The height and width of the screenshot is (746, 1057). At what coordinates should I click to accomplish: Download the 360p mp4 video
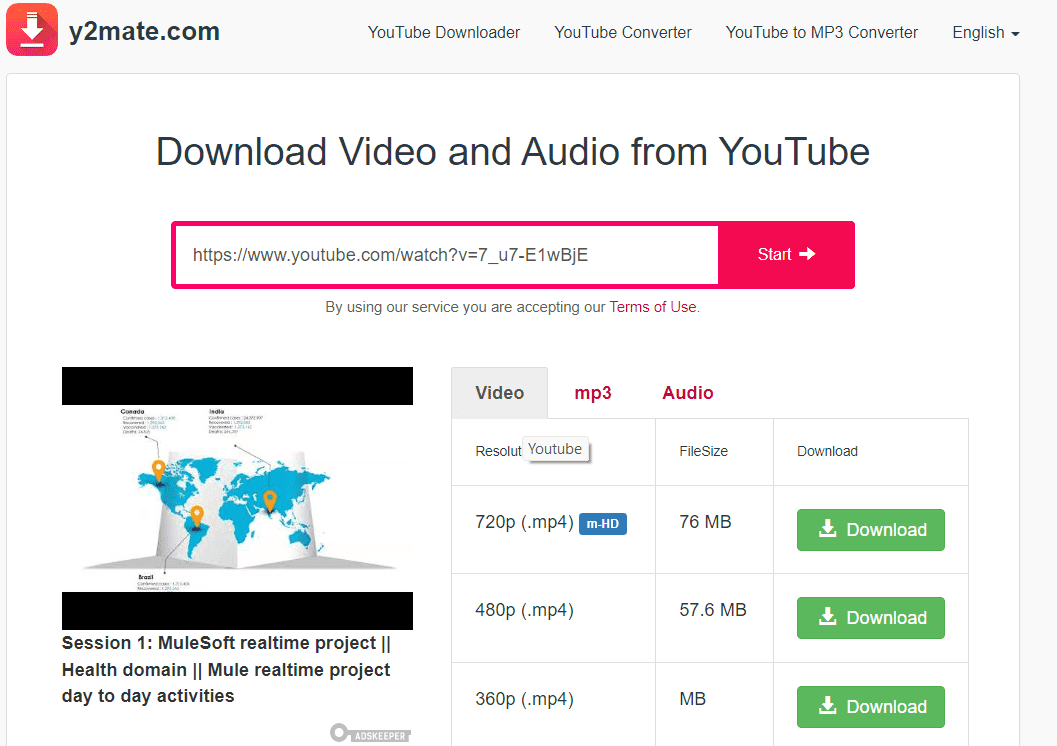[870, 706]
